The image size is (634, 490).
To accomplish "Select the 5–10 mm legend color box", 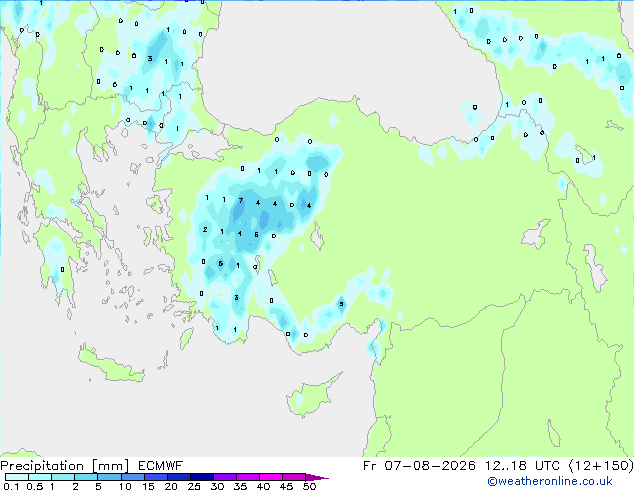I will pyautogui.click(x=109, y=477).
